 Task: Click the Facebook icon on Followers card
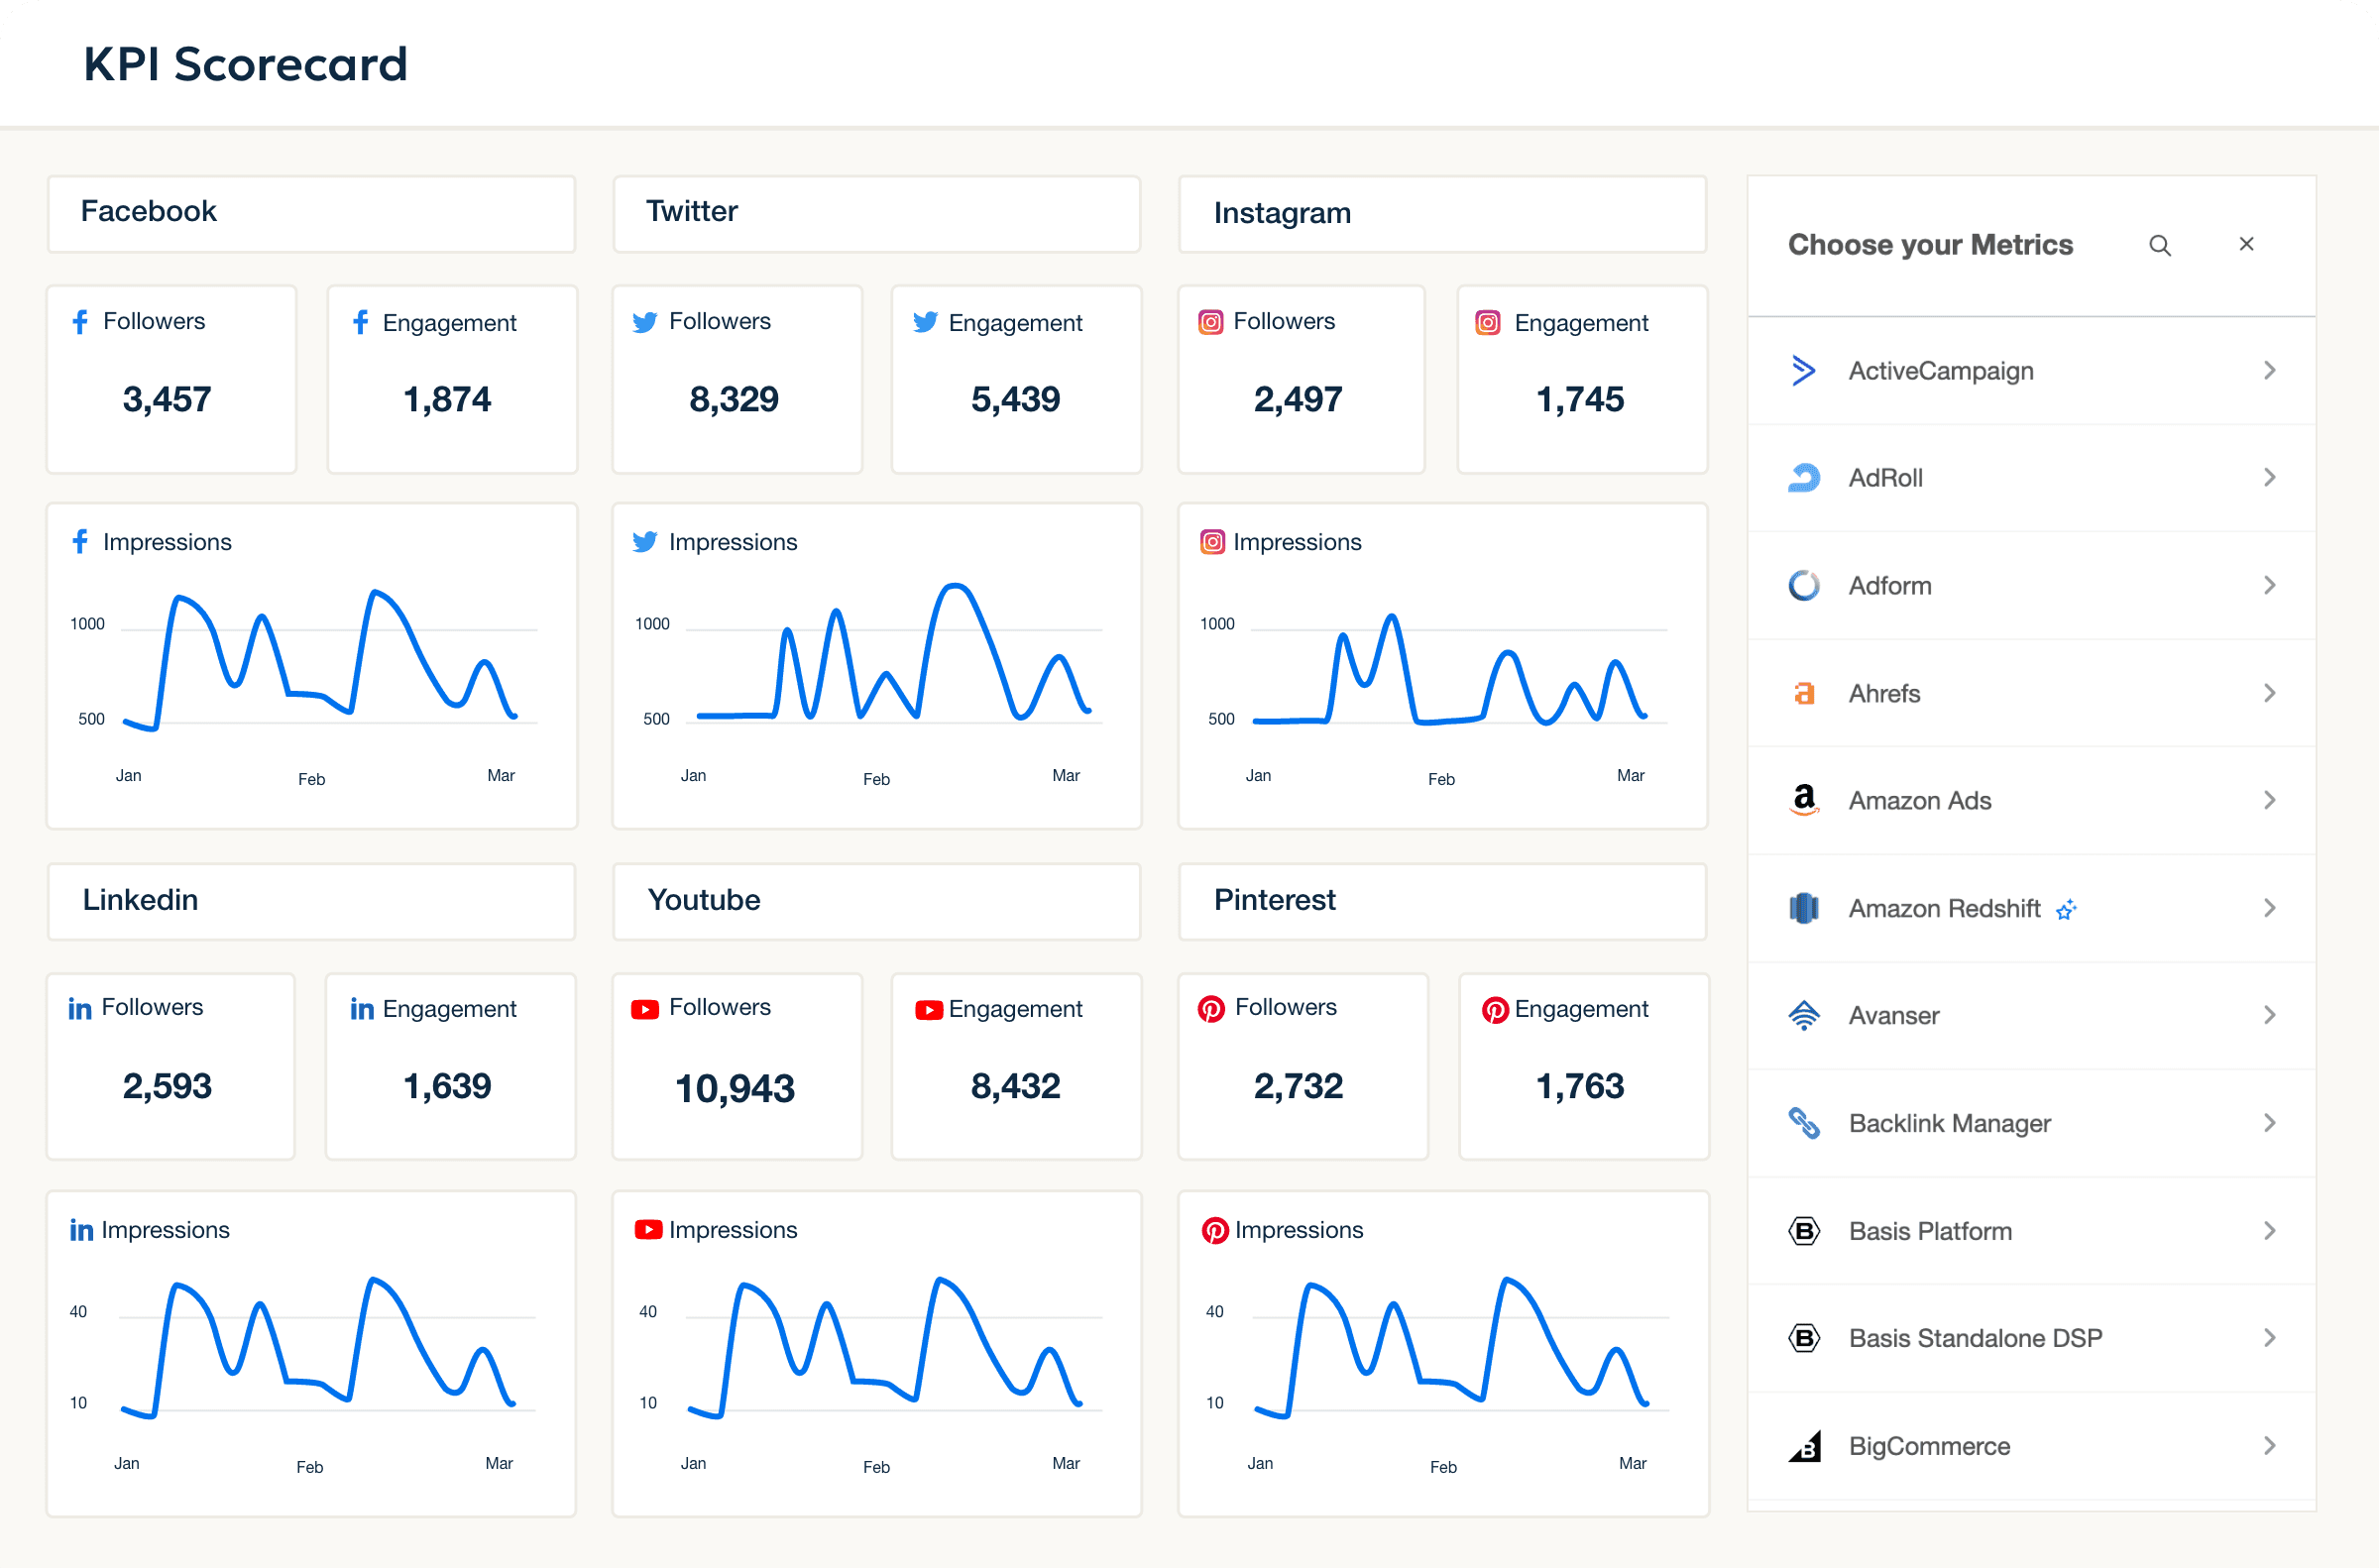[x=80, y=321]
